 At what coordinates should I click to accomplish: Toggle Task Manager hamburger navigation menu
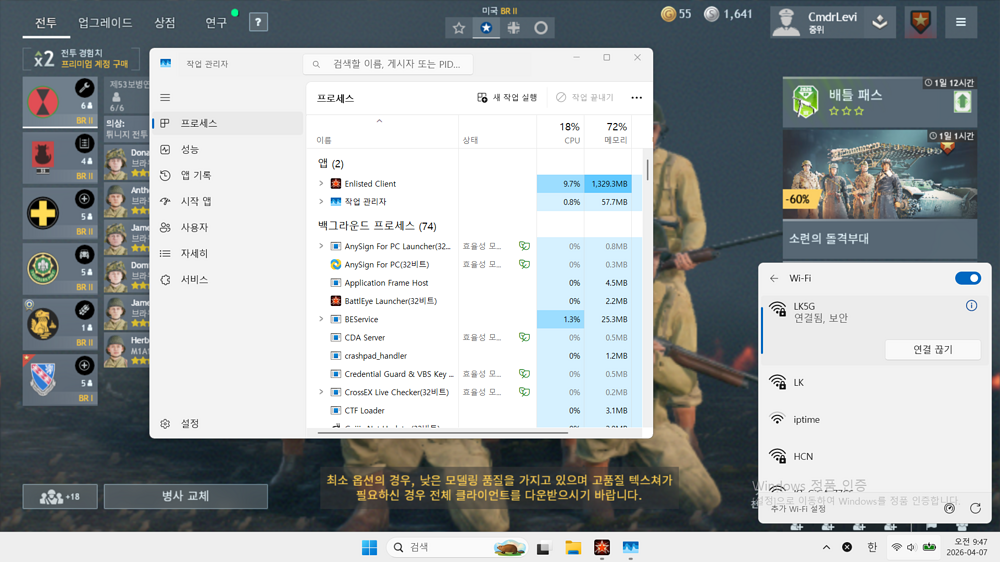tap(165, 98)
